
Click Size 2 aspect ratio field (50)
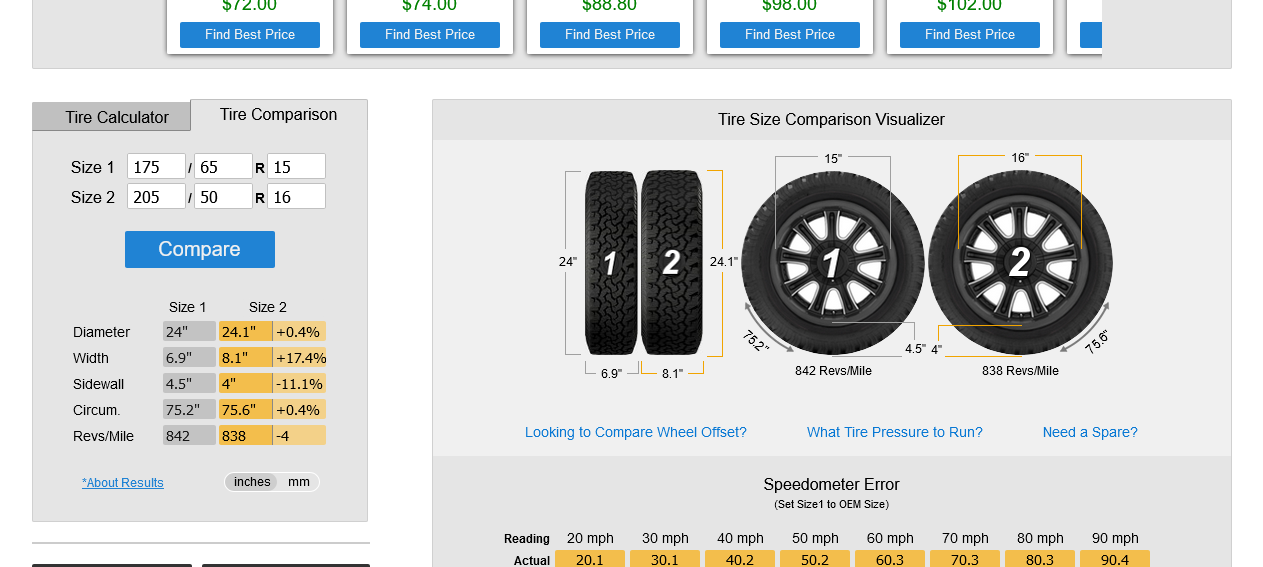[x=223, y=197]
